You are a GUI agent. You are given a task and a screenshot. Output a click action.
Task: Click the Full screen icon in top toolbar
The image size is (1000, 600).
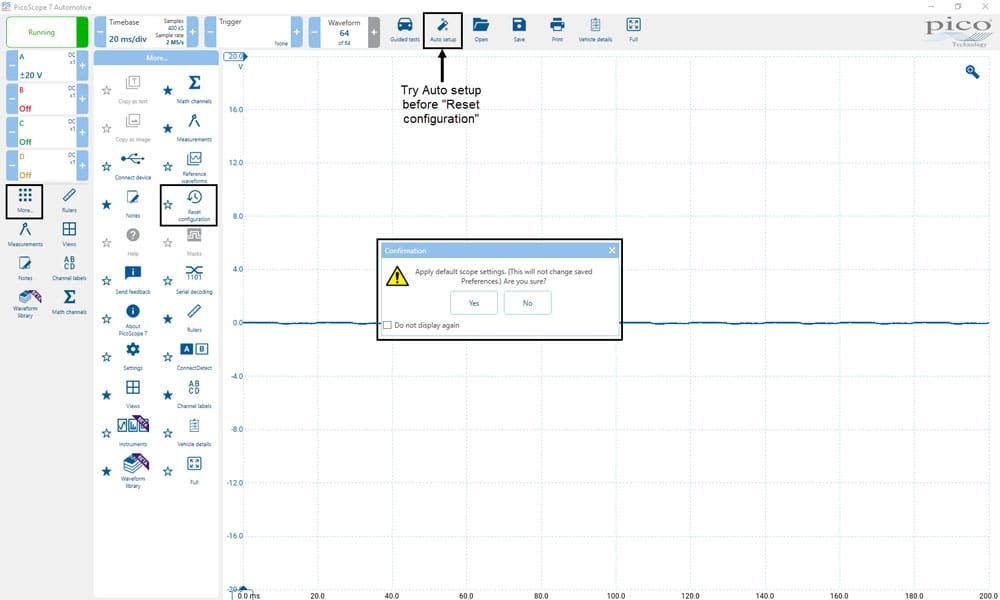click(x=633, y=29)
